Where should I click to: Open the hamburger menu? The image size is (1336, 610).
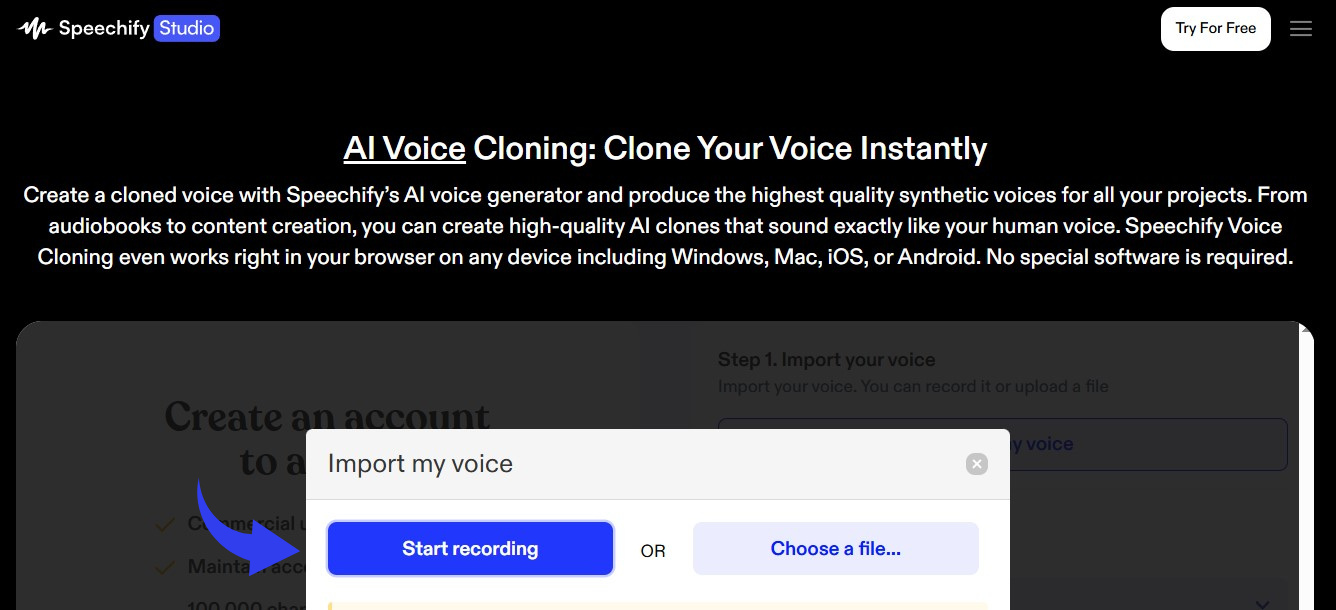[1300, 29]
